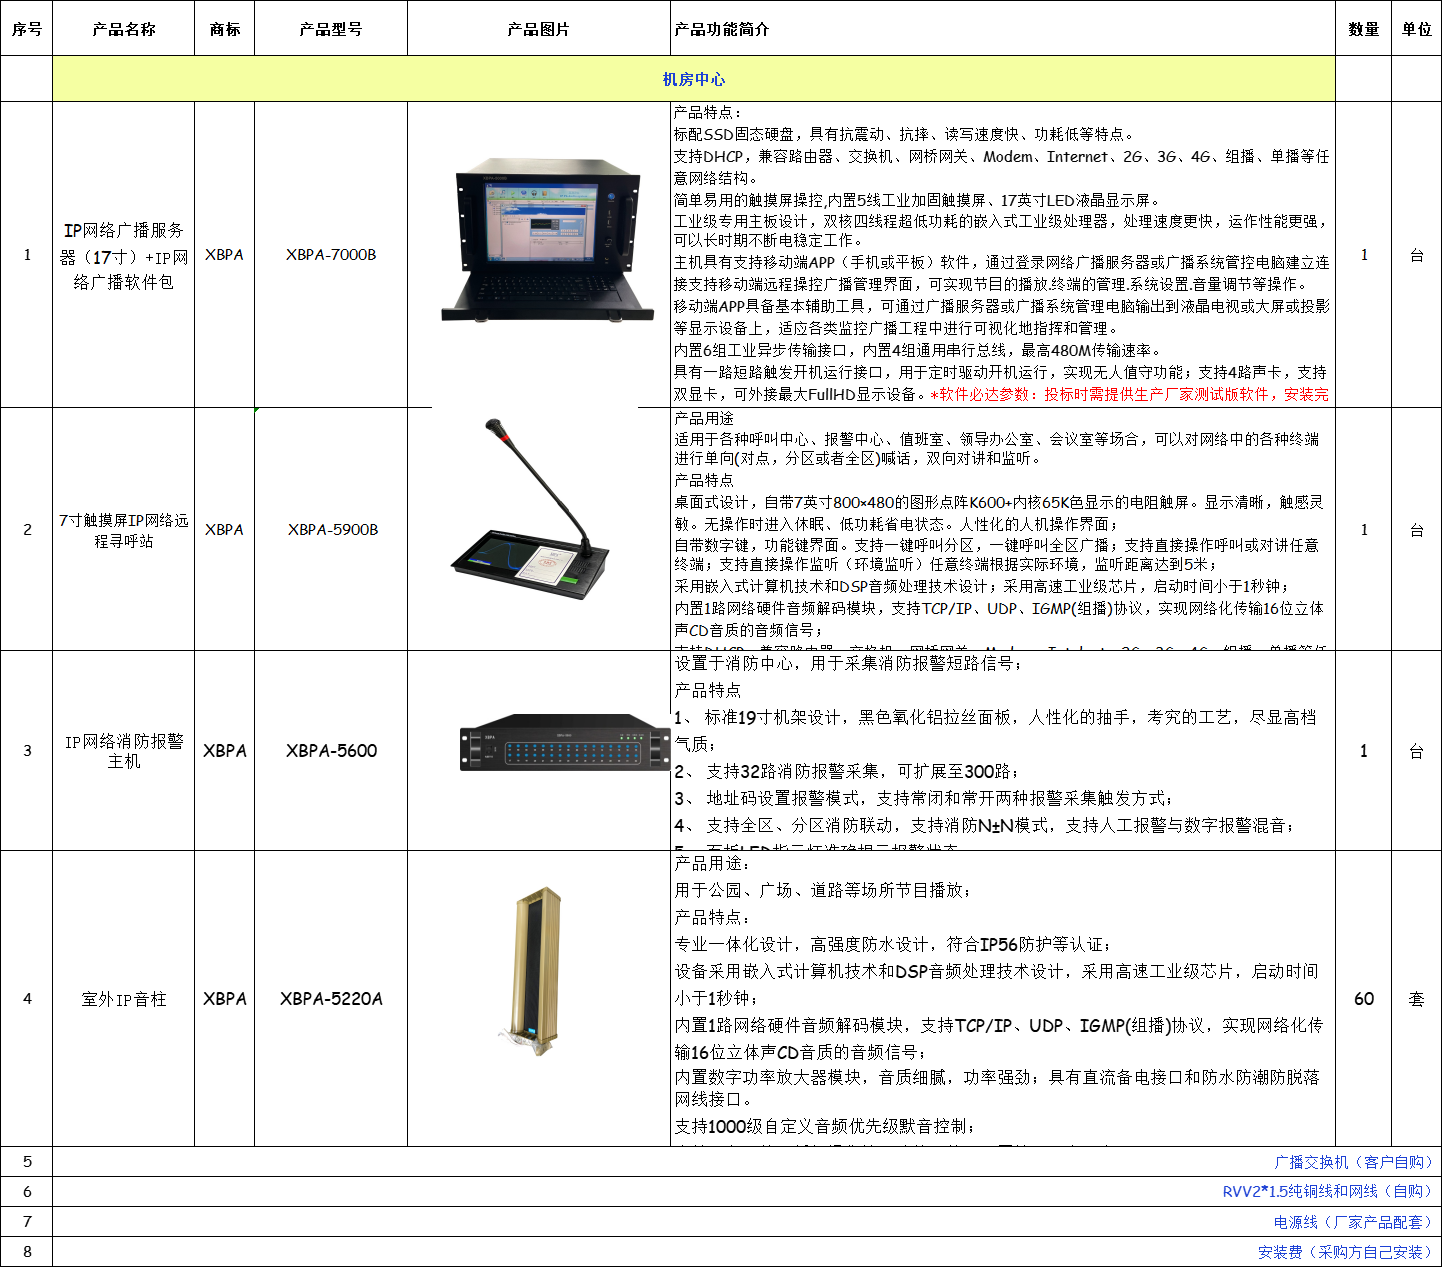Viewport: 1442px width, 1267px height.
Task: Click the row number 1 cell
Action: (x=27, y=255)
